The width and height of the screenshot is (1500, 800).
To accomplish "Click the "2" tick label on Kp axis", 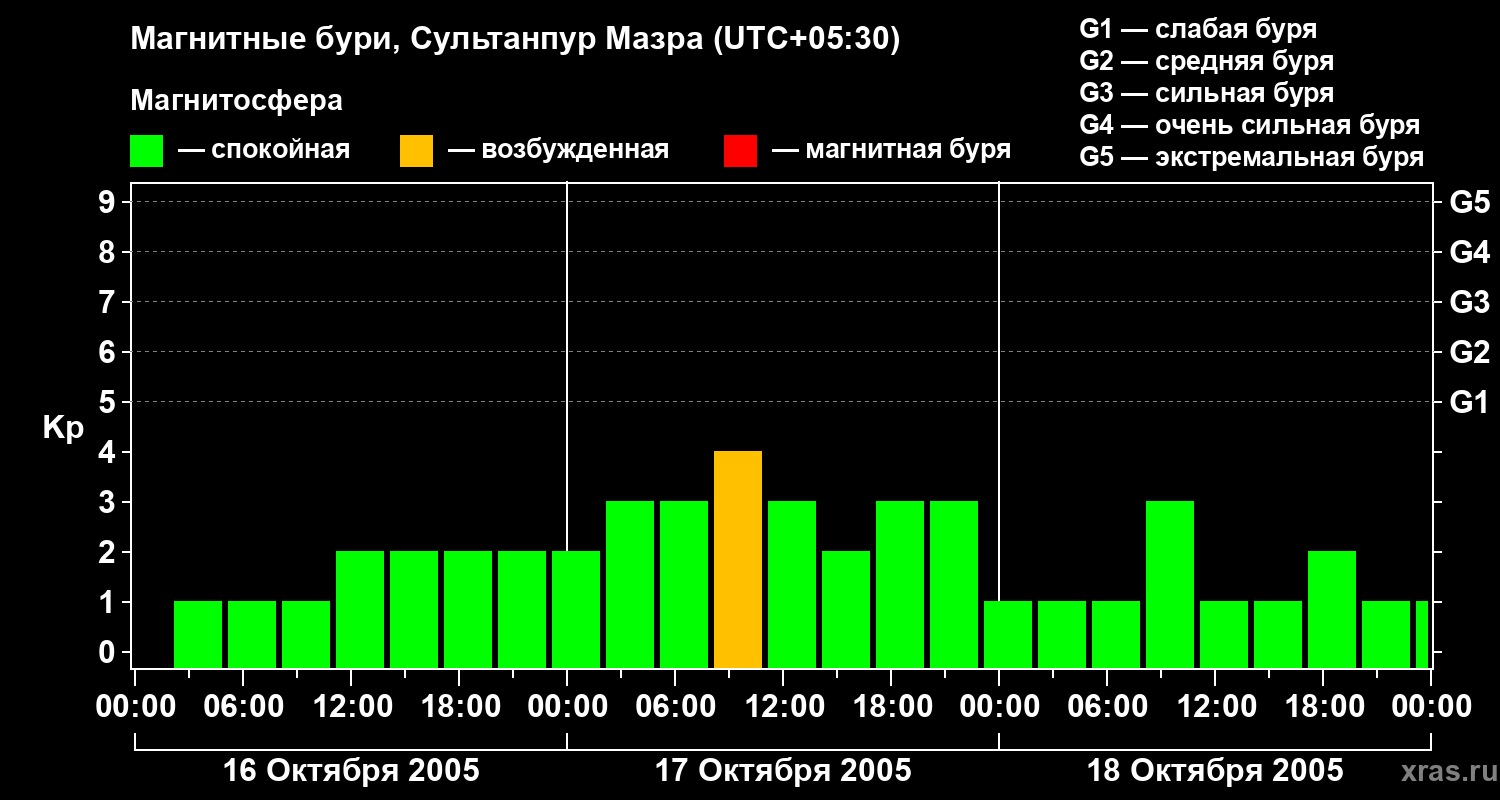I will (x=109, y=552).
